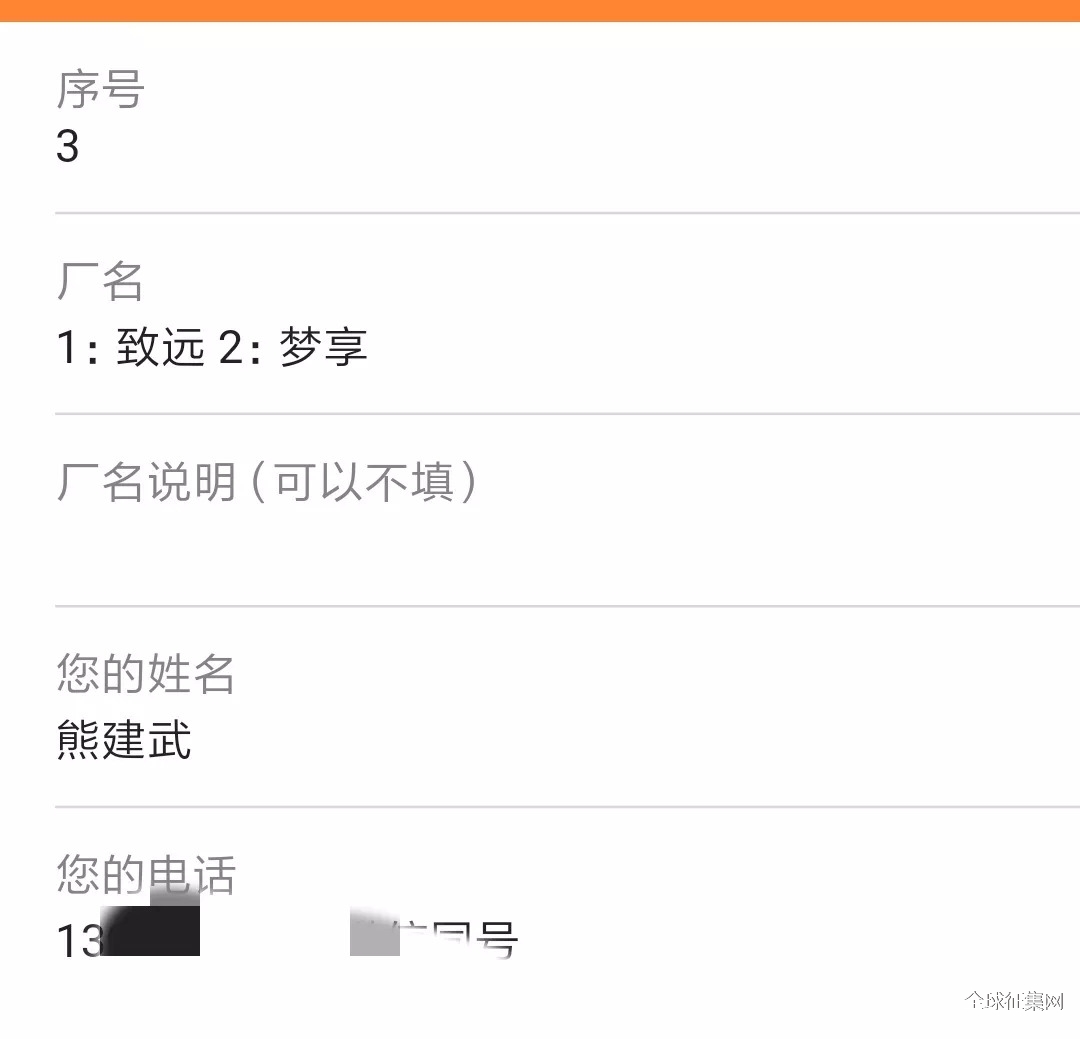The height and width of the screenshot is (1039, 1080).
Task: Click the 可以不填 hint in parentheses
Action: [x=364, y=482]
